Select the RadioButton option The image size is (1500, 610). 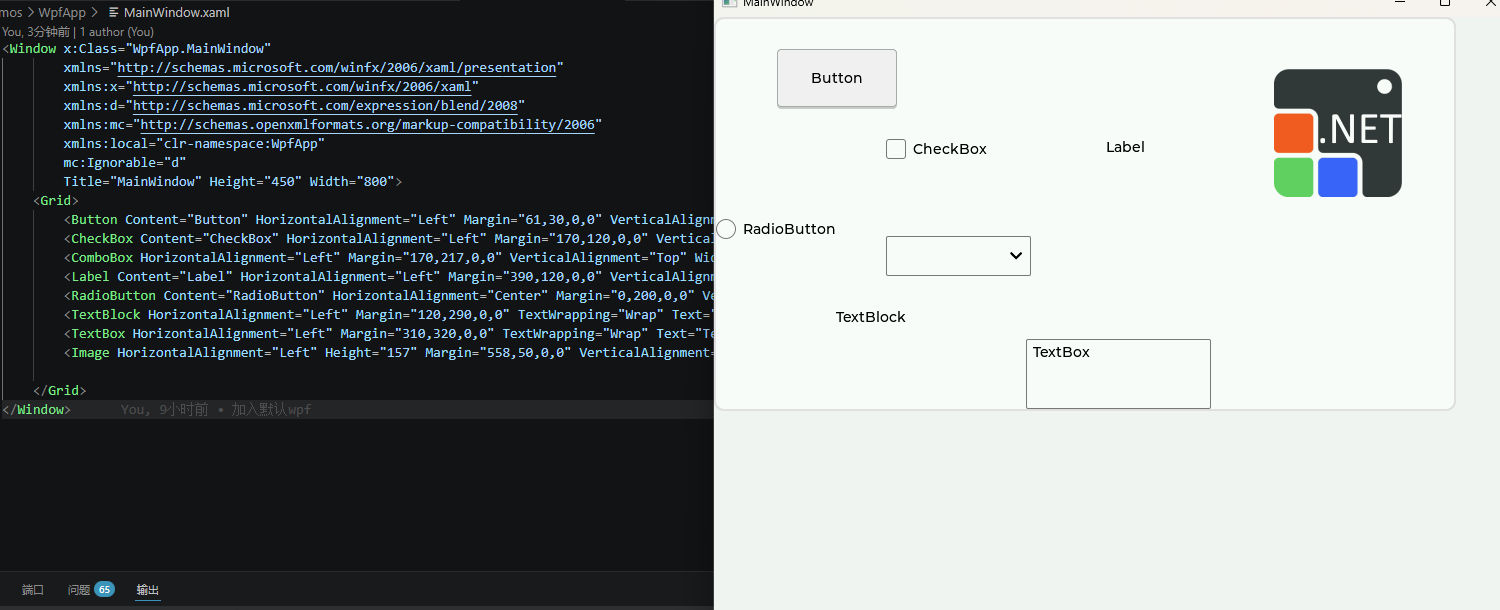click(726, 229)
